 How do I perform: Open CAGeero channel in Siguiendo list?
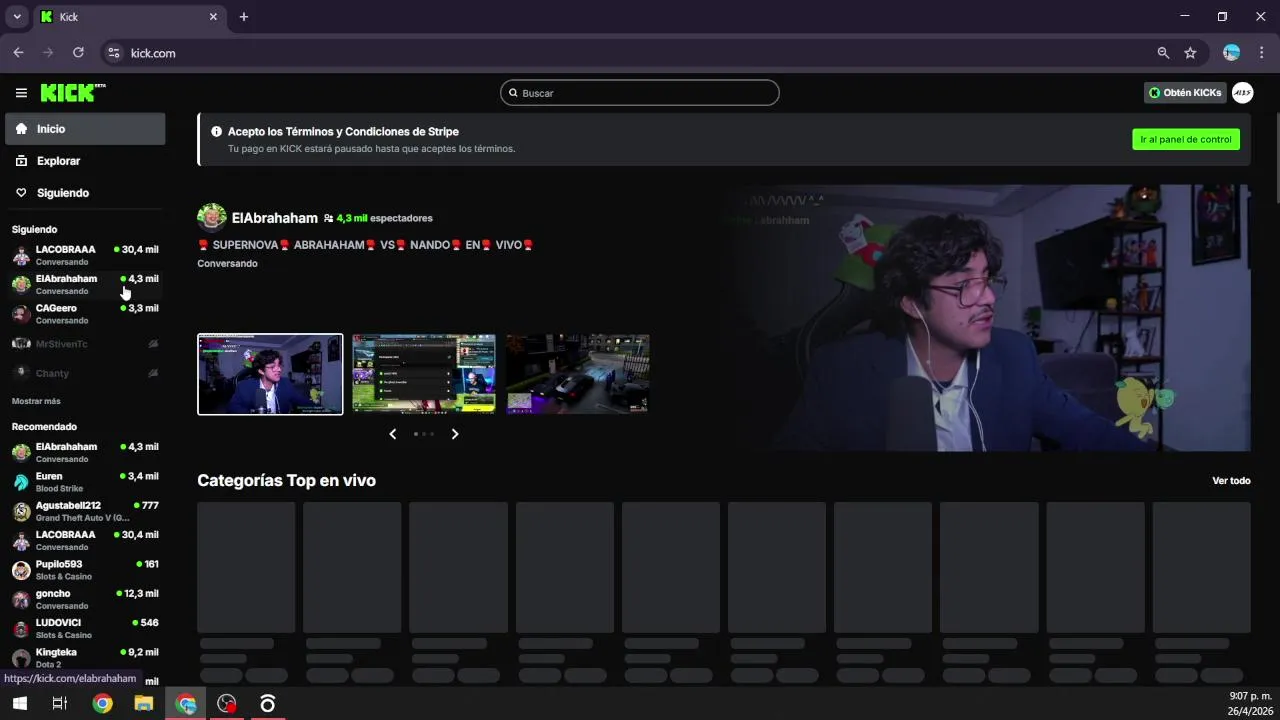coord(85,314)
